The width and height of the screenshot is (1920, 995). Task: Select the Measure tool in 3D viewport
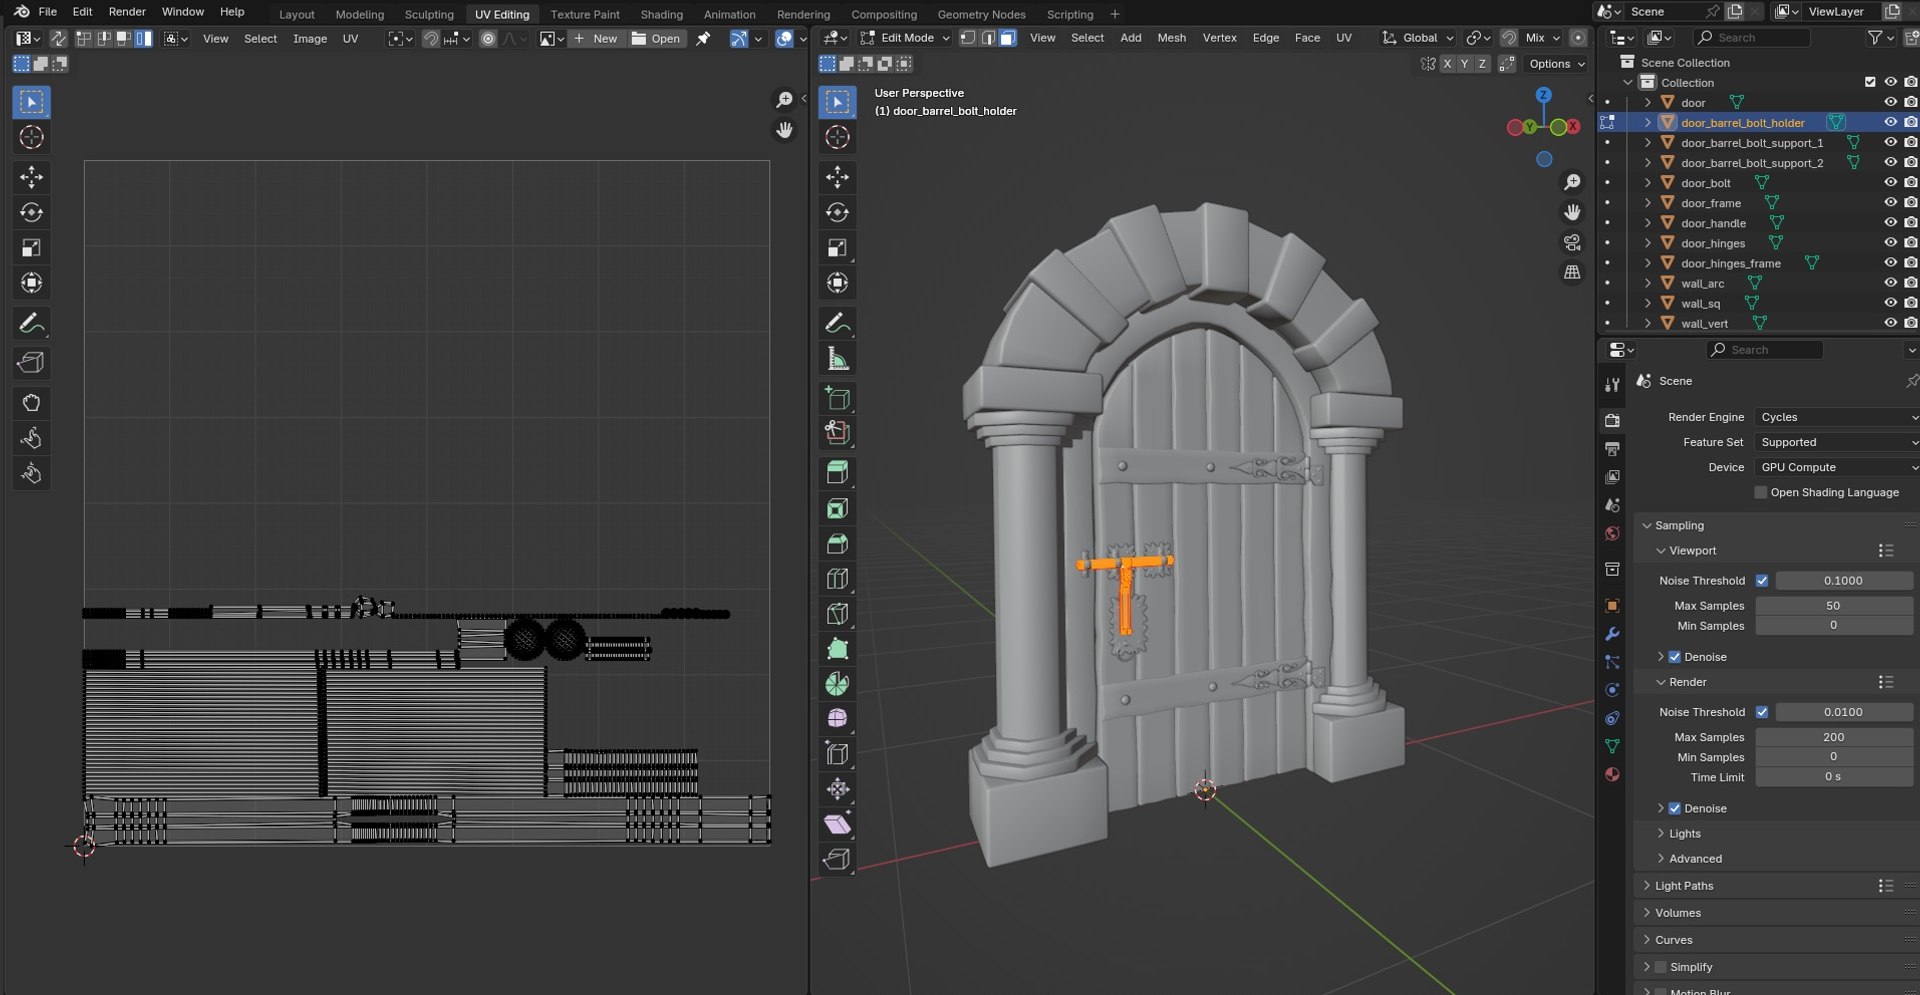[837, 358]
